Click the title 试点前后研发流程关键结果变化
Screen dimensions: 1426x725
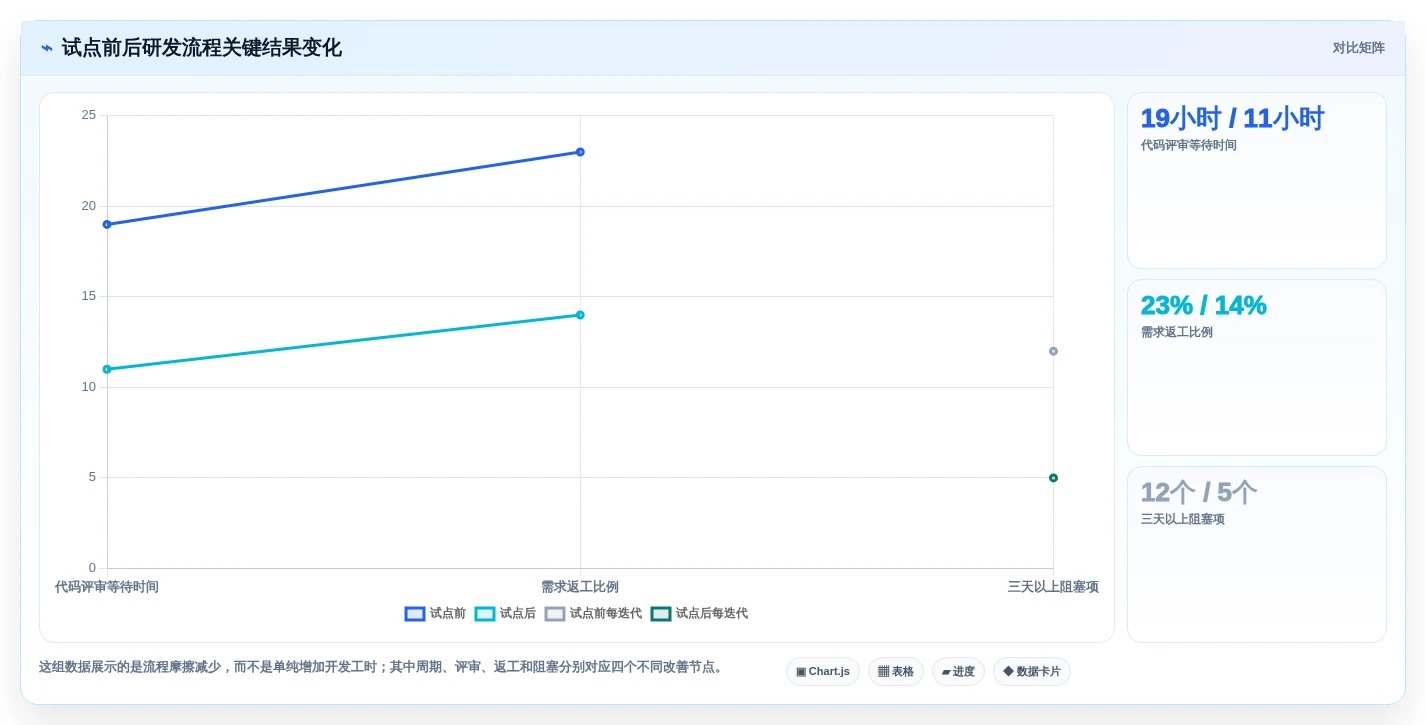[202, 48]
